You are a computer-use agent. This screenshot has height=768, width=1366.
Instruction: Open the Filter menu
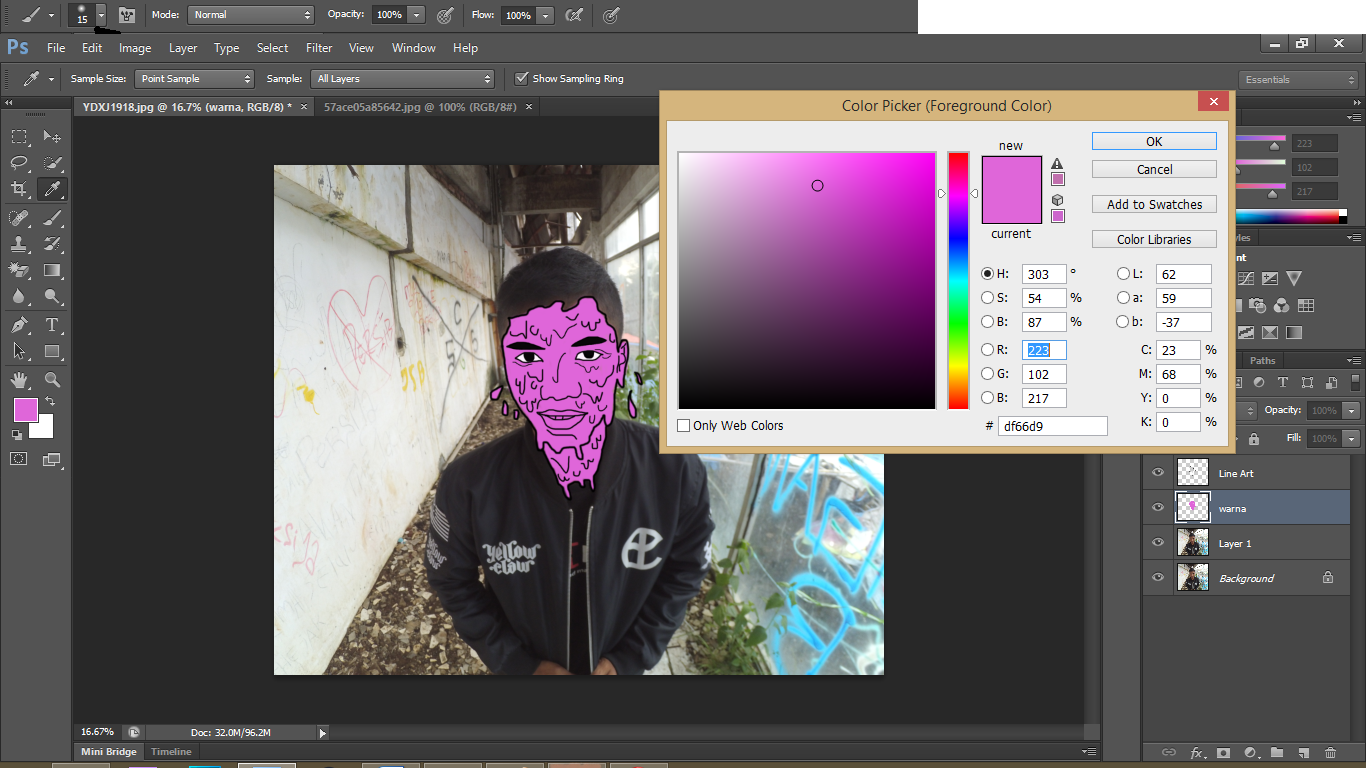(318, 47)
